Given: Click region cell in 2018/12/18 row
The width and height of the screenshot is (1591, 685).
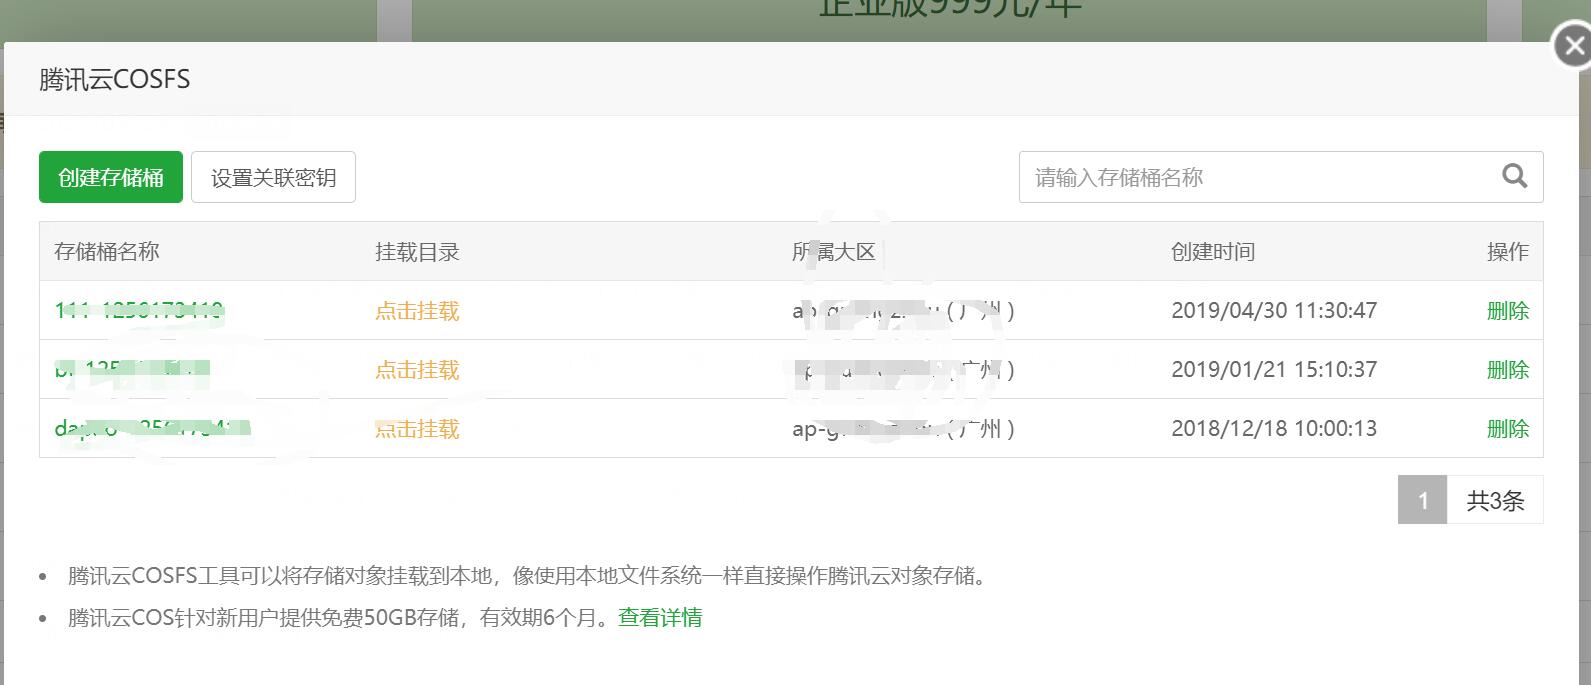Looking at the screenshot, I should tap(904, 429).
